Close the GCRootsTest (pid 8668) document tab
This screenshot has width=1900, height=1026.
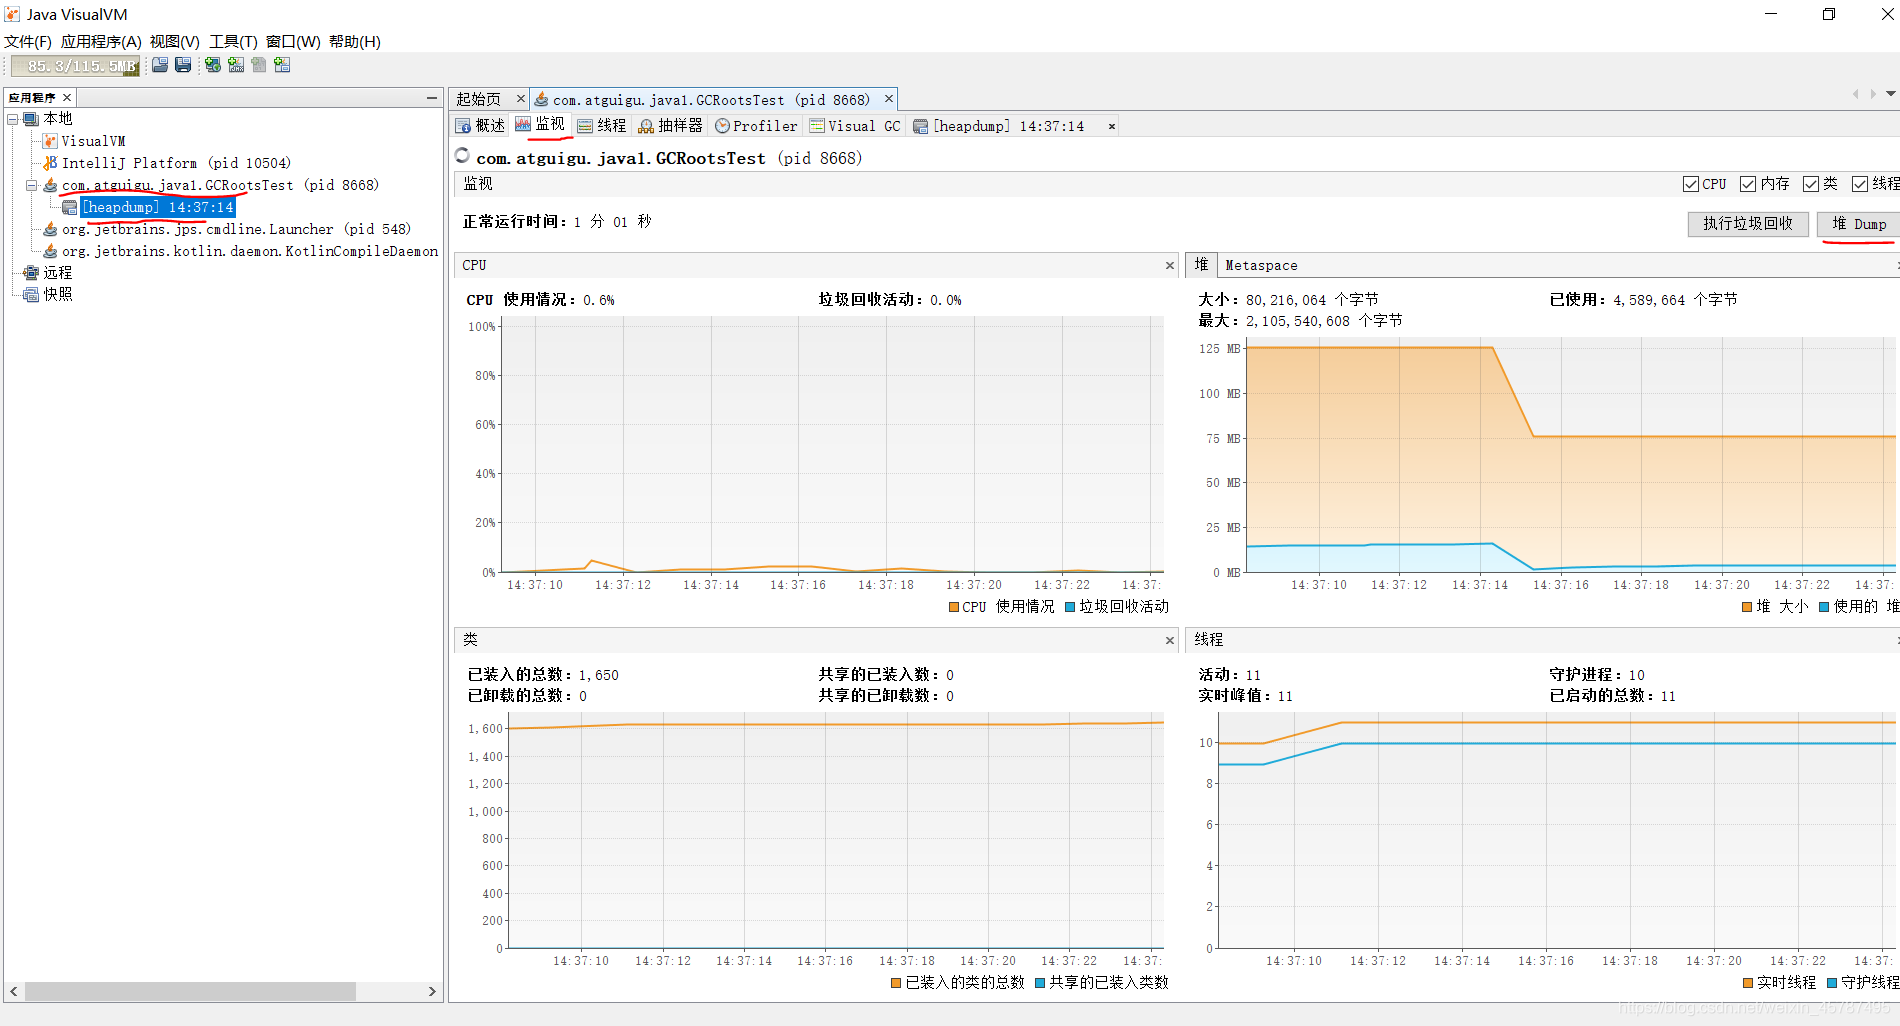coord(888,98)
